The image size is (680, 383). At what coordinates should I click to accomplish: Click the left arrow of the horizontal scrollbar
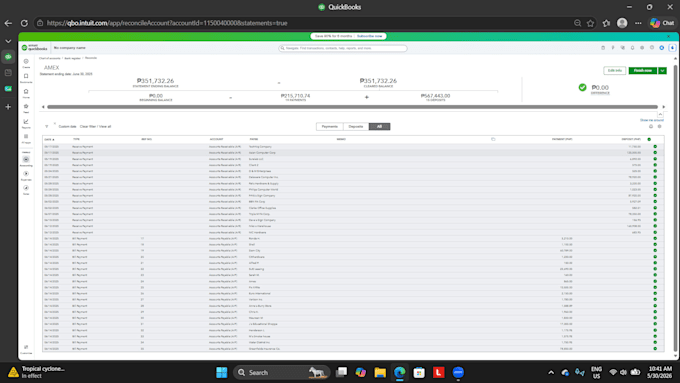pos(43,107)
